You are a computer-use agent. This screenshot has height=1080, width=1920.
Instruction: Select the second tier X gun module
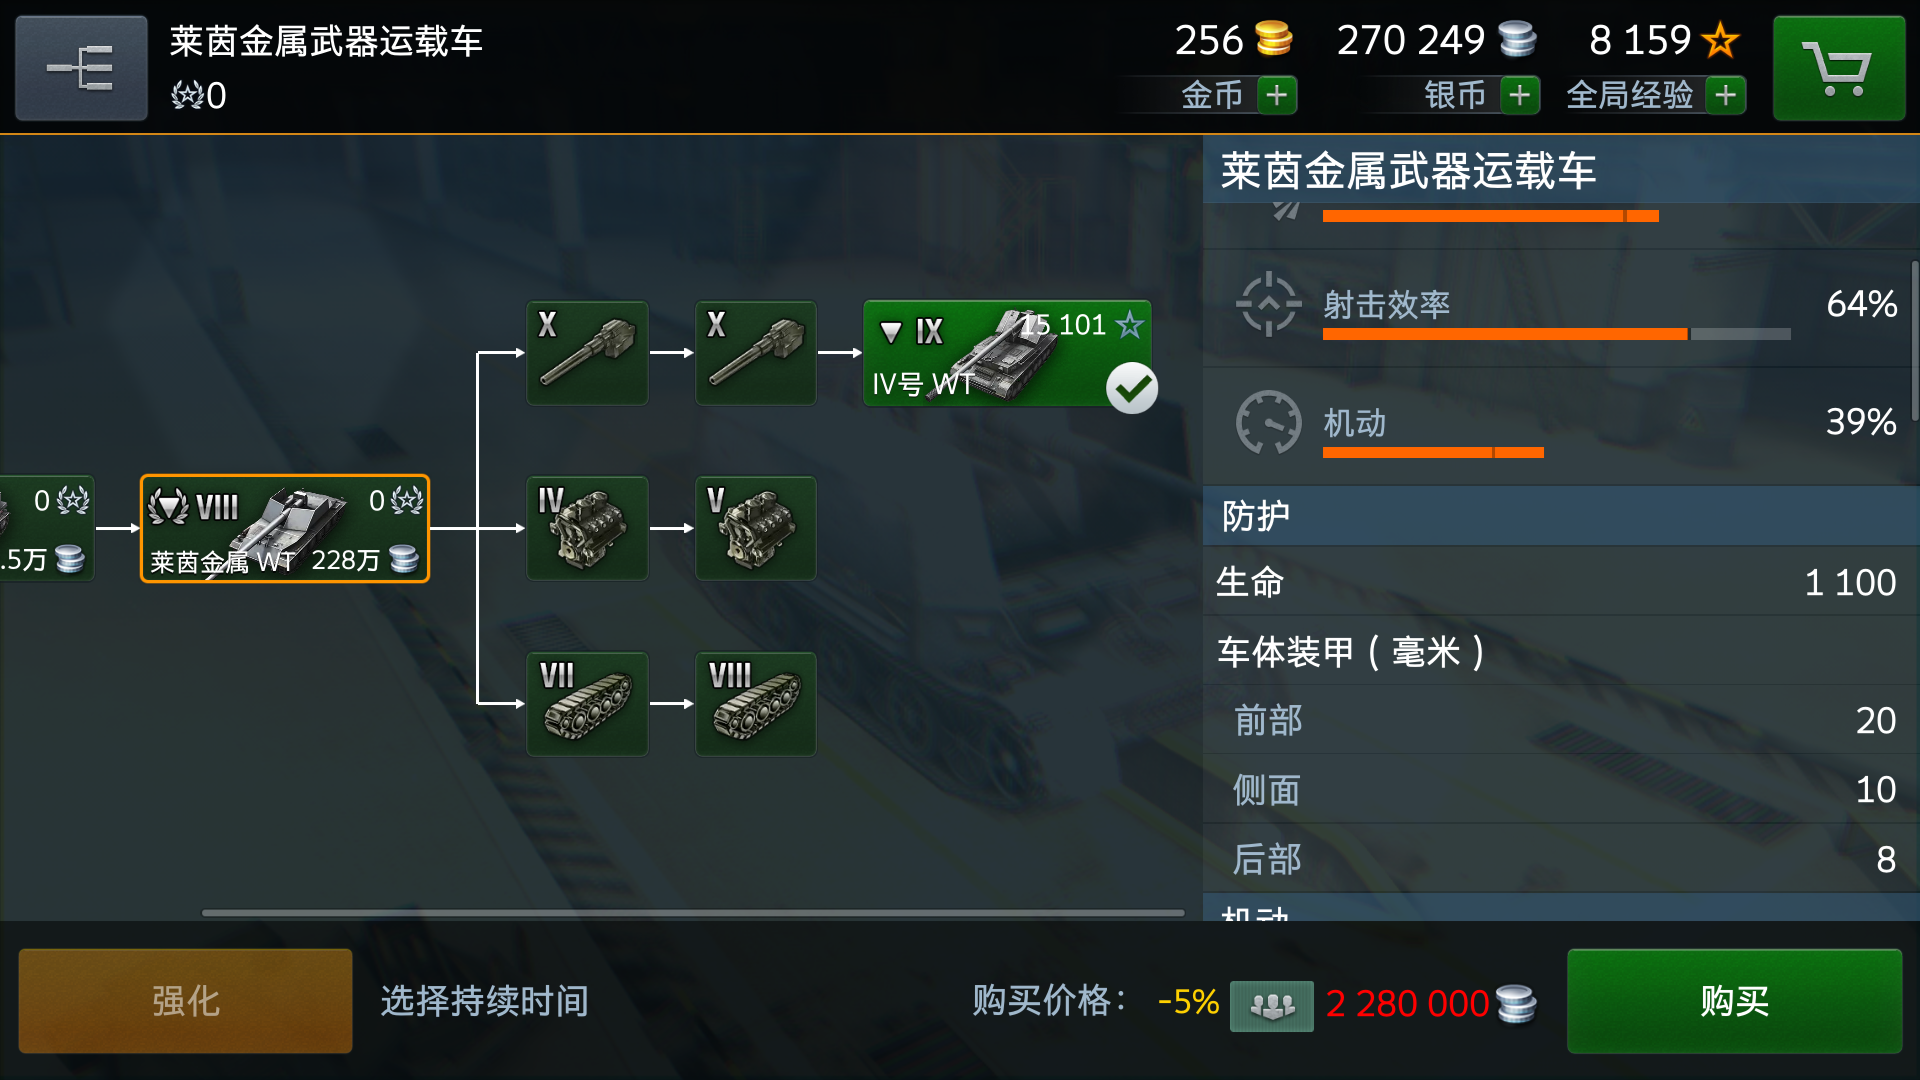pyautogui.click(x=756, y=353)
